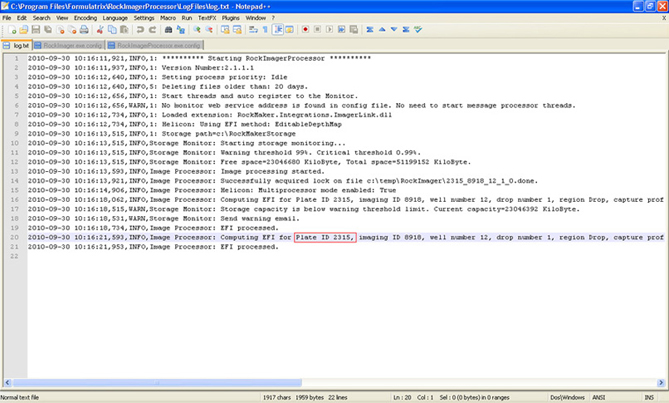This screenshot has height=403, width=669.
Task: Open User Defined Language dialog icon
Action: [289, 29]
